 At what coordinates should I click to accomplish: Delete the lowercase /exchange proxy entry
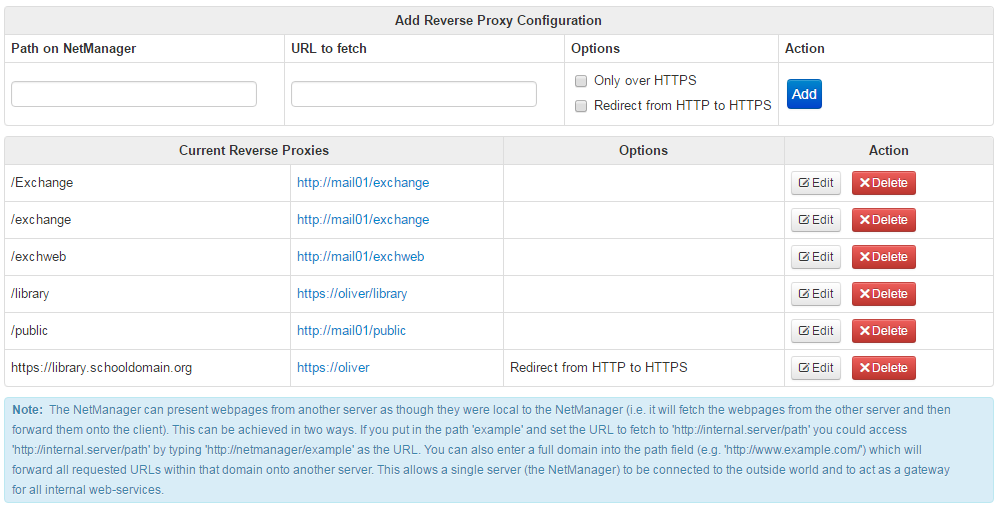tap(883, 220)
